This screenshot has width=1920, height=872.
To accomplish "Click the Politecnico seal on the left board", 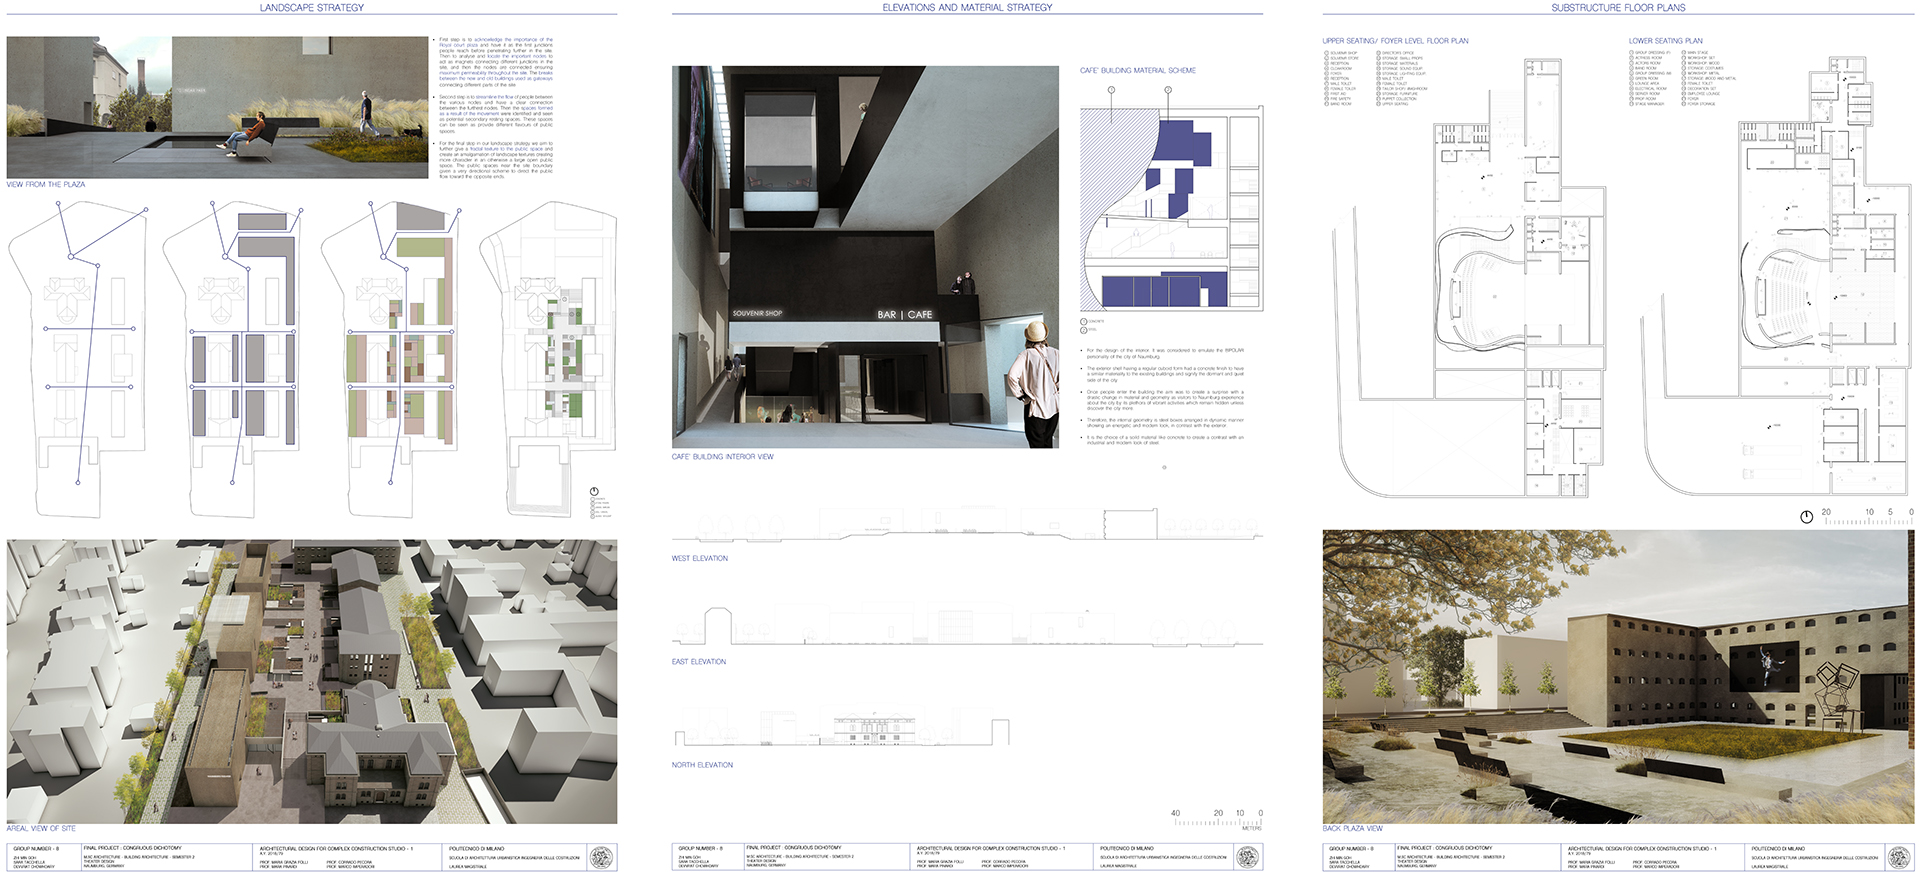I will tap(601, 857).
